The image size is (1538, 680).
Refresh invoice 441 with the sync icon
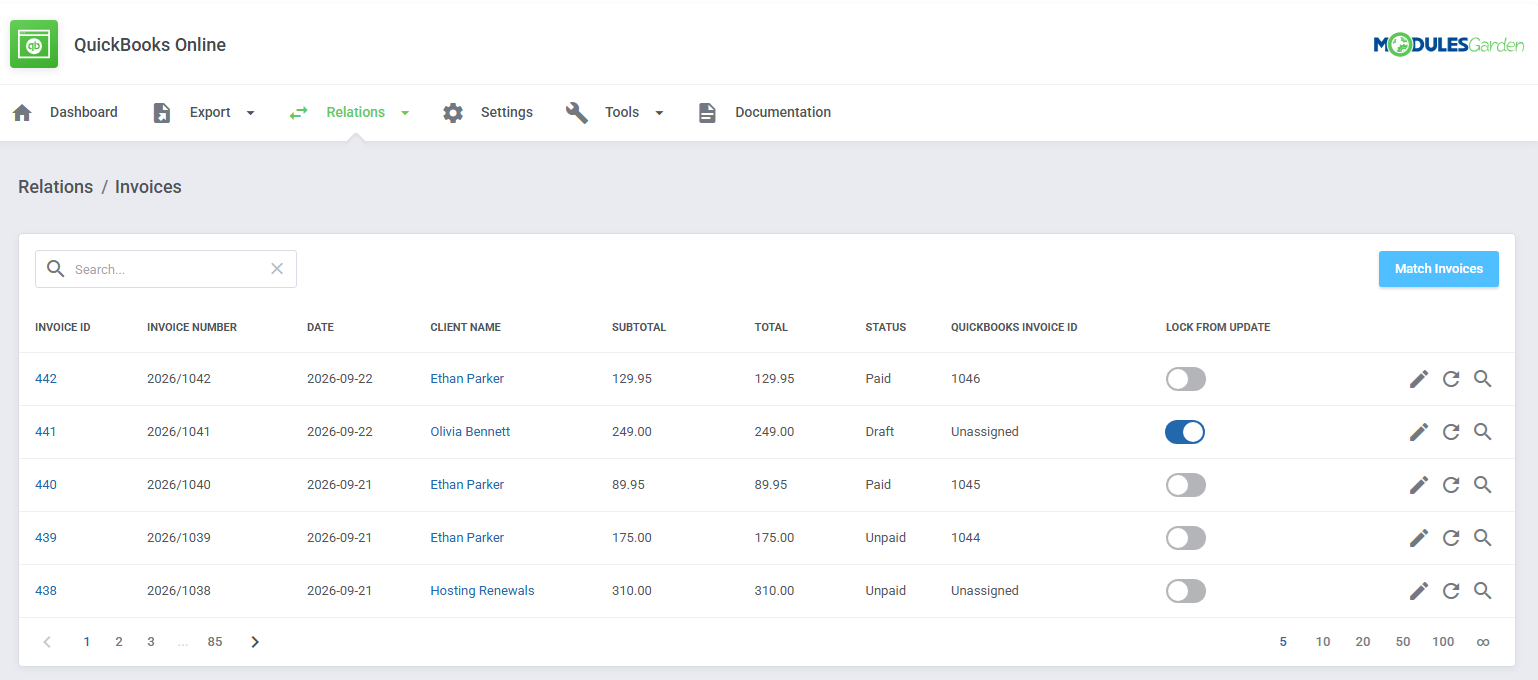click(x=1451, y=432)
